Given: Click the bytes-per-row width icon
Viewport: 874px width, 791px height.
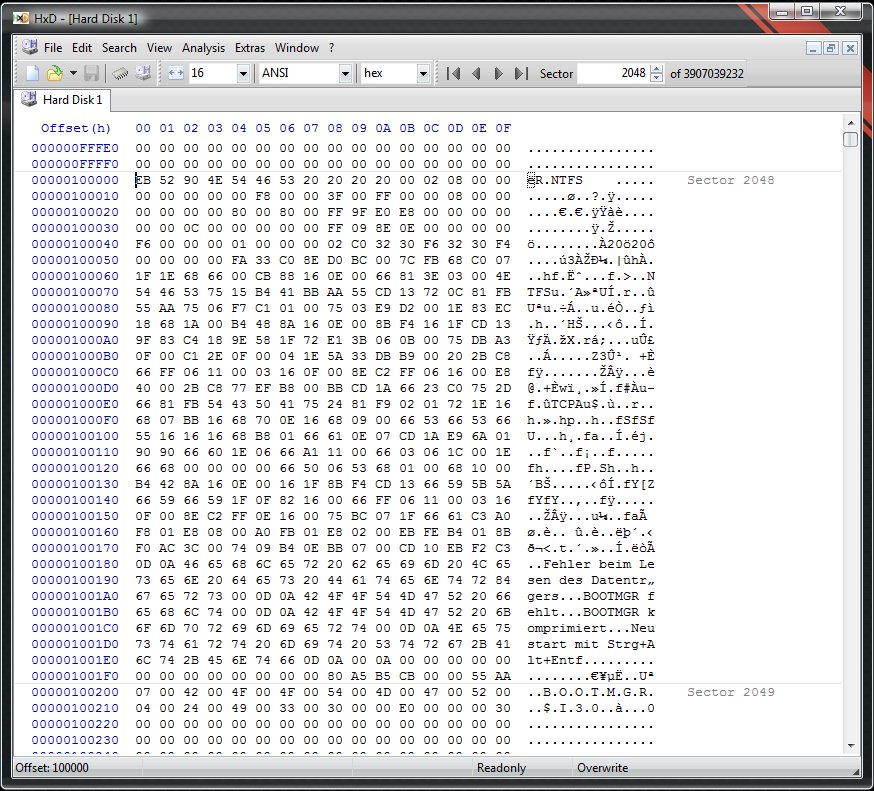Looking at the screenshot, I should tap(176, 73).
